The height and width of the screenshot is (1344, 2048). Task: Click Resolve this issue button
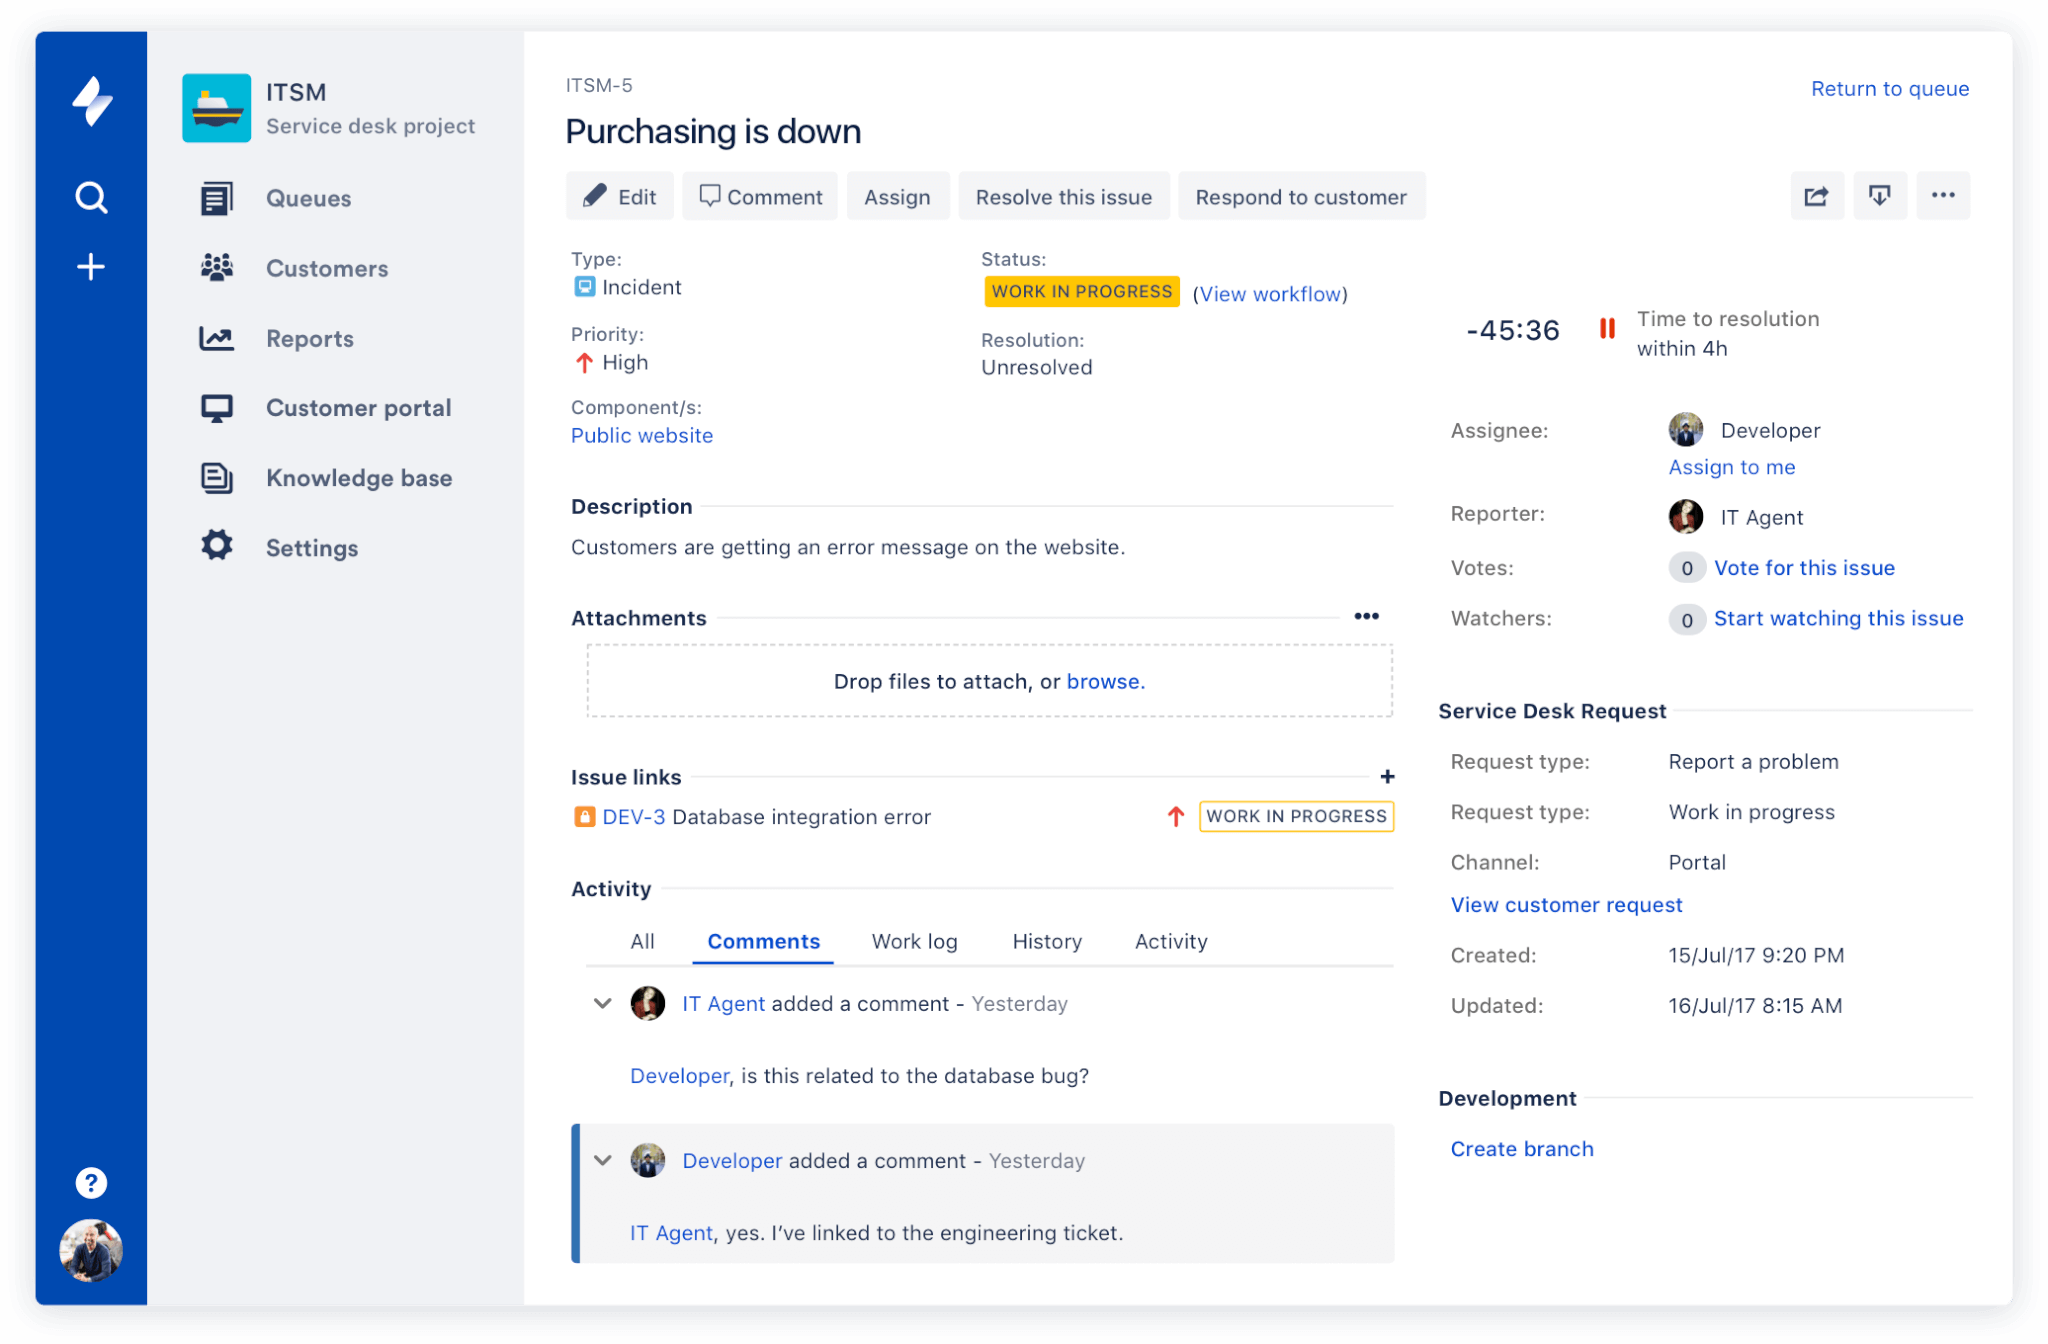click(1060, 196)
